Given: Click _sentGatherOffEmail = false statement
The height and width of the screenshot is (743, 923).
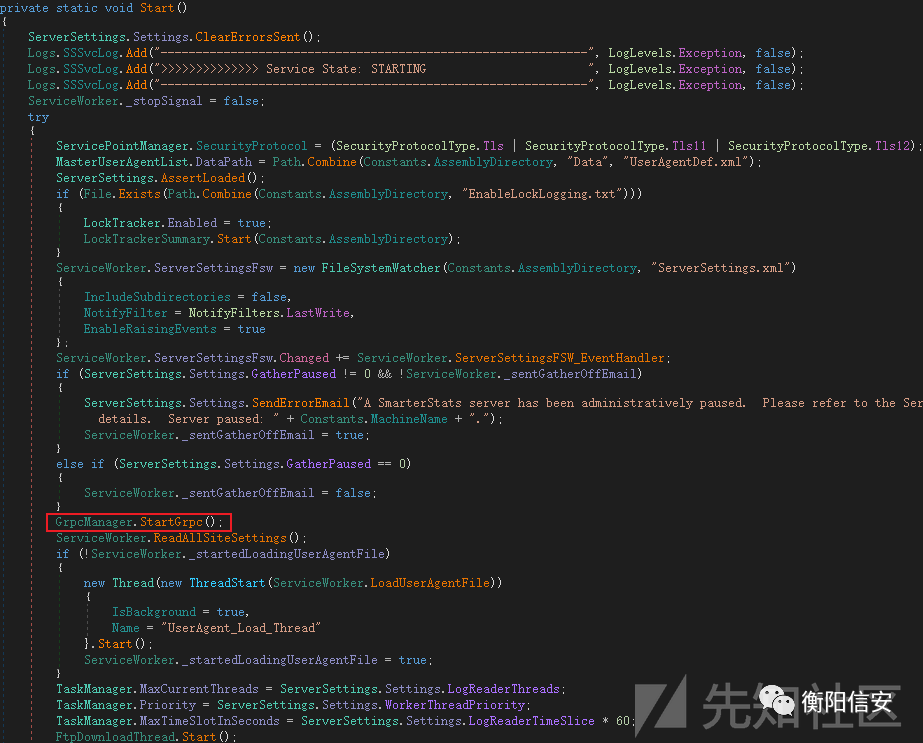Looking at the screenshot, I should click(x=230, y=492).
